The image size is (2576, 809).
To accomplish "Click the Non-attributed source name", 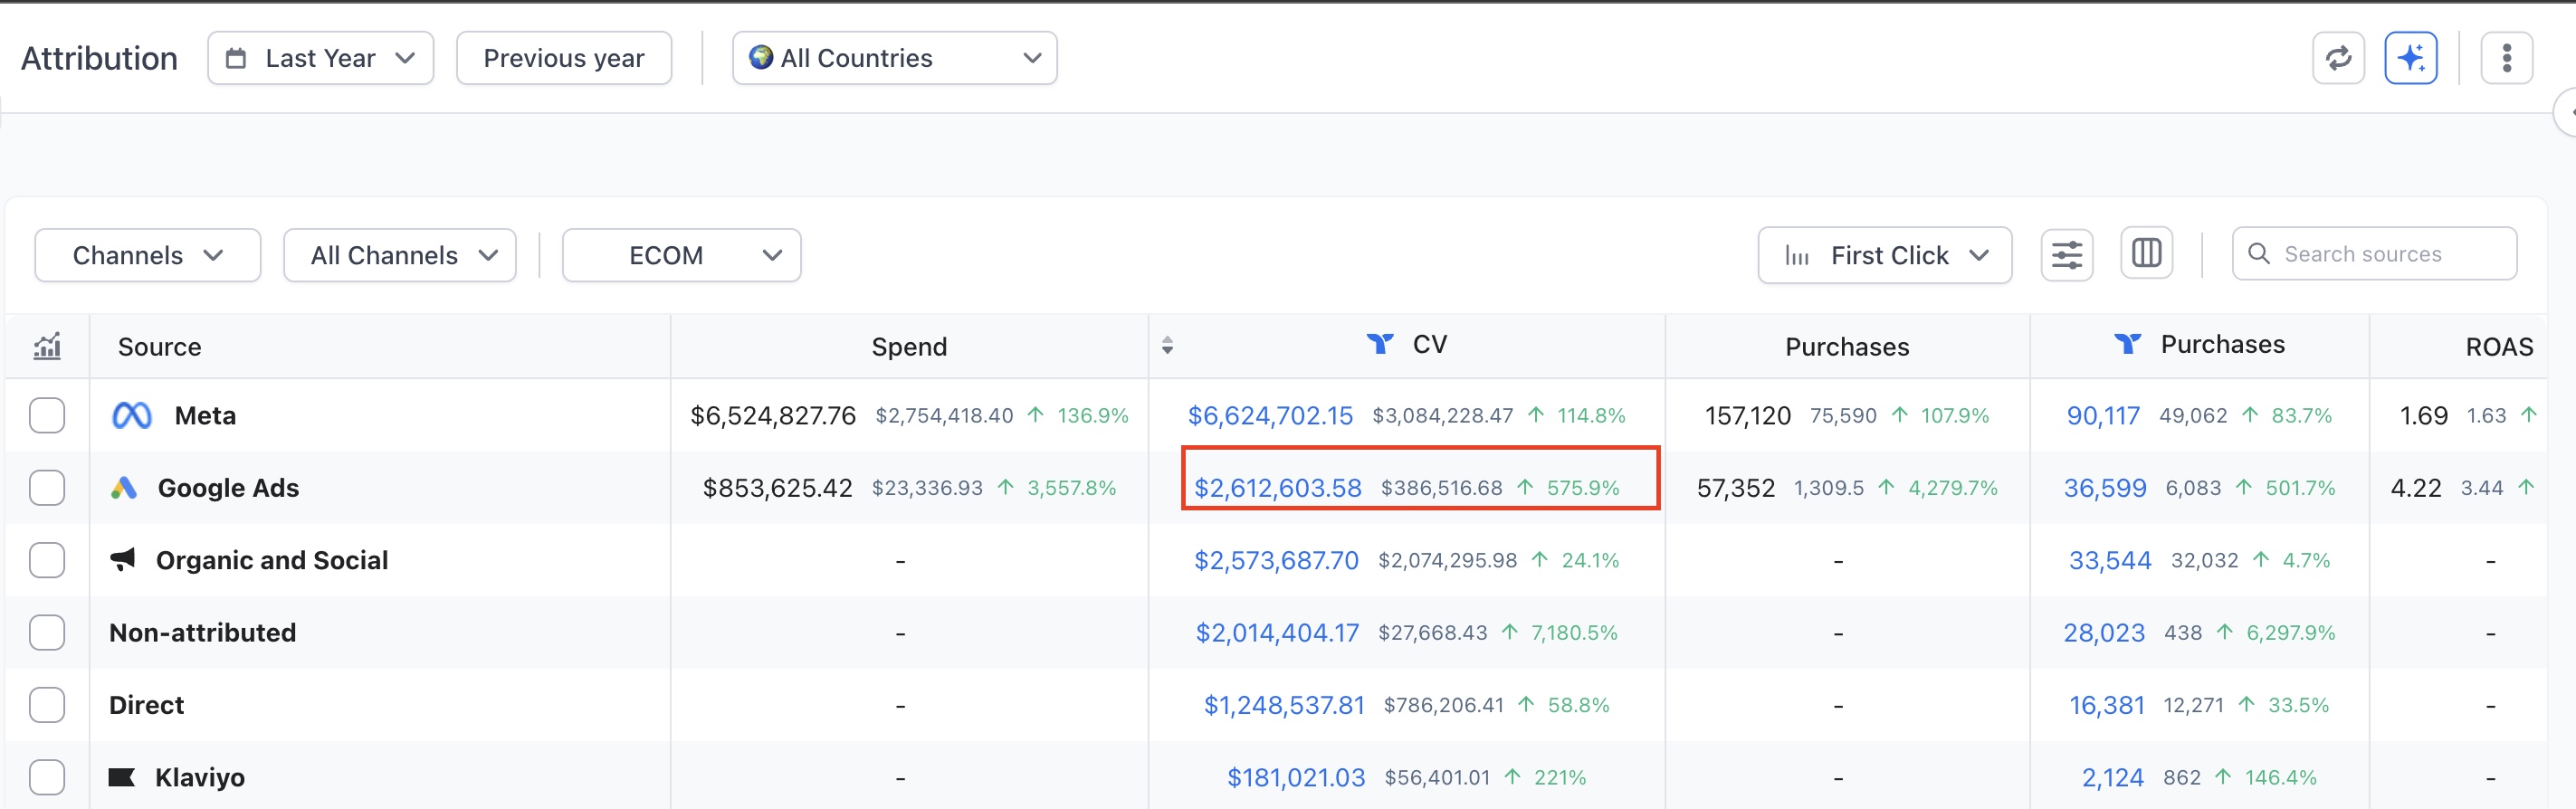I will tap(203, 633).
